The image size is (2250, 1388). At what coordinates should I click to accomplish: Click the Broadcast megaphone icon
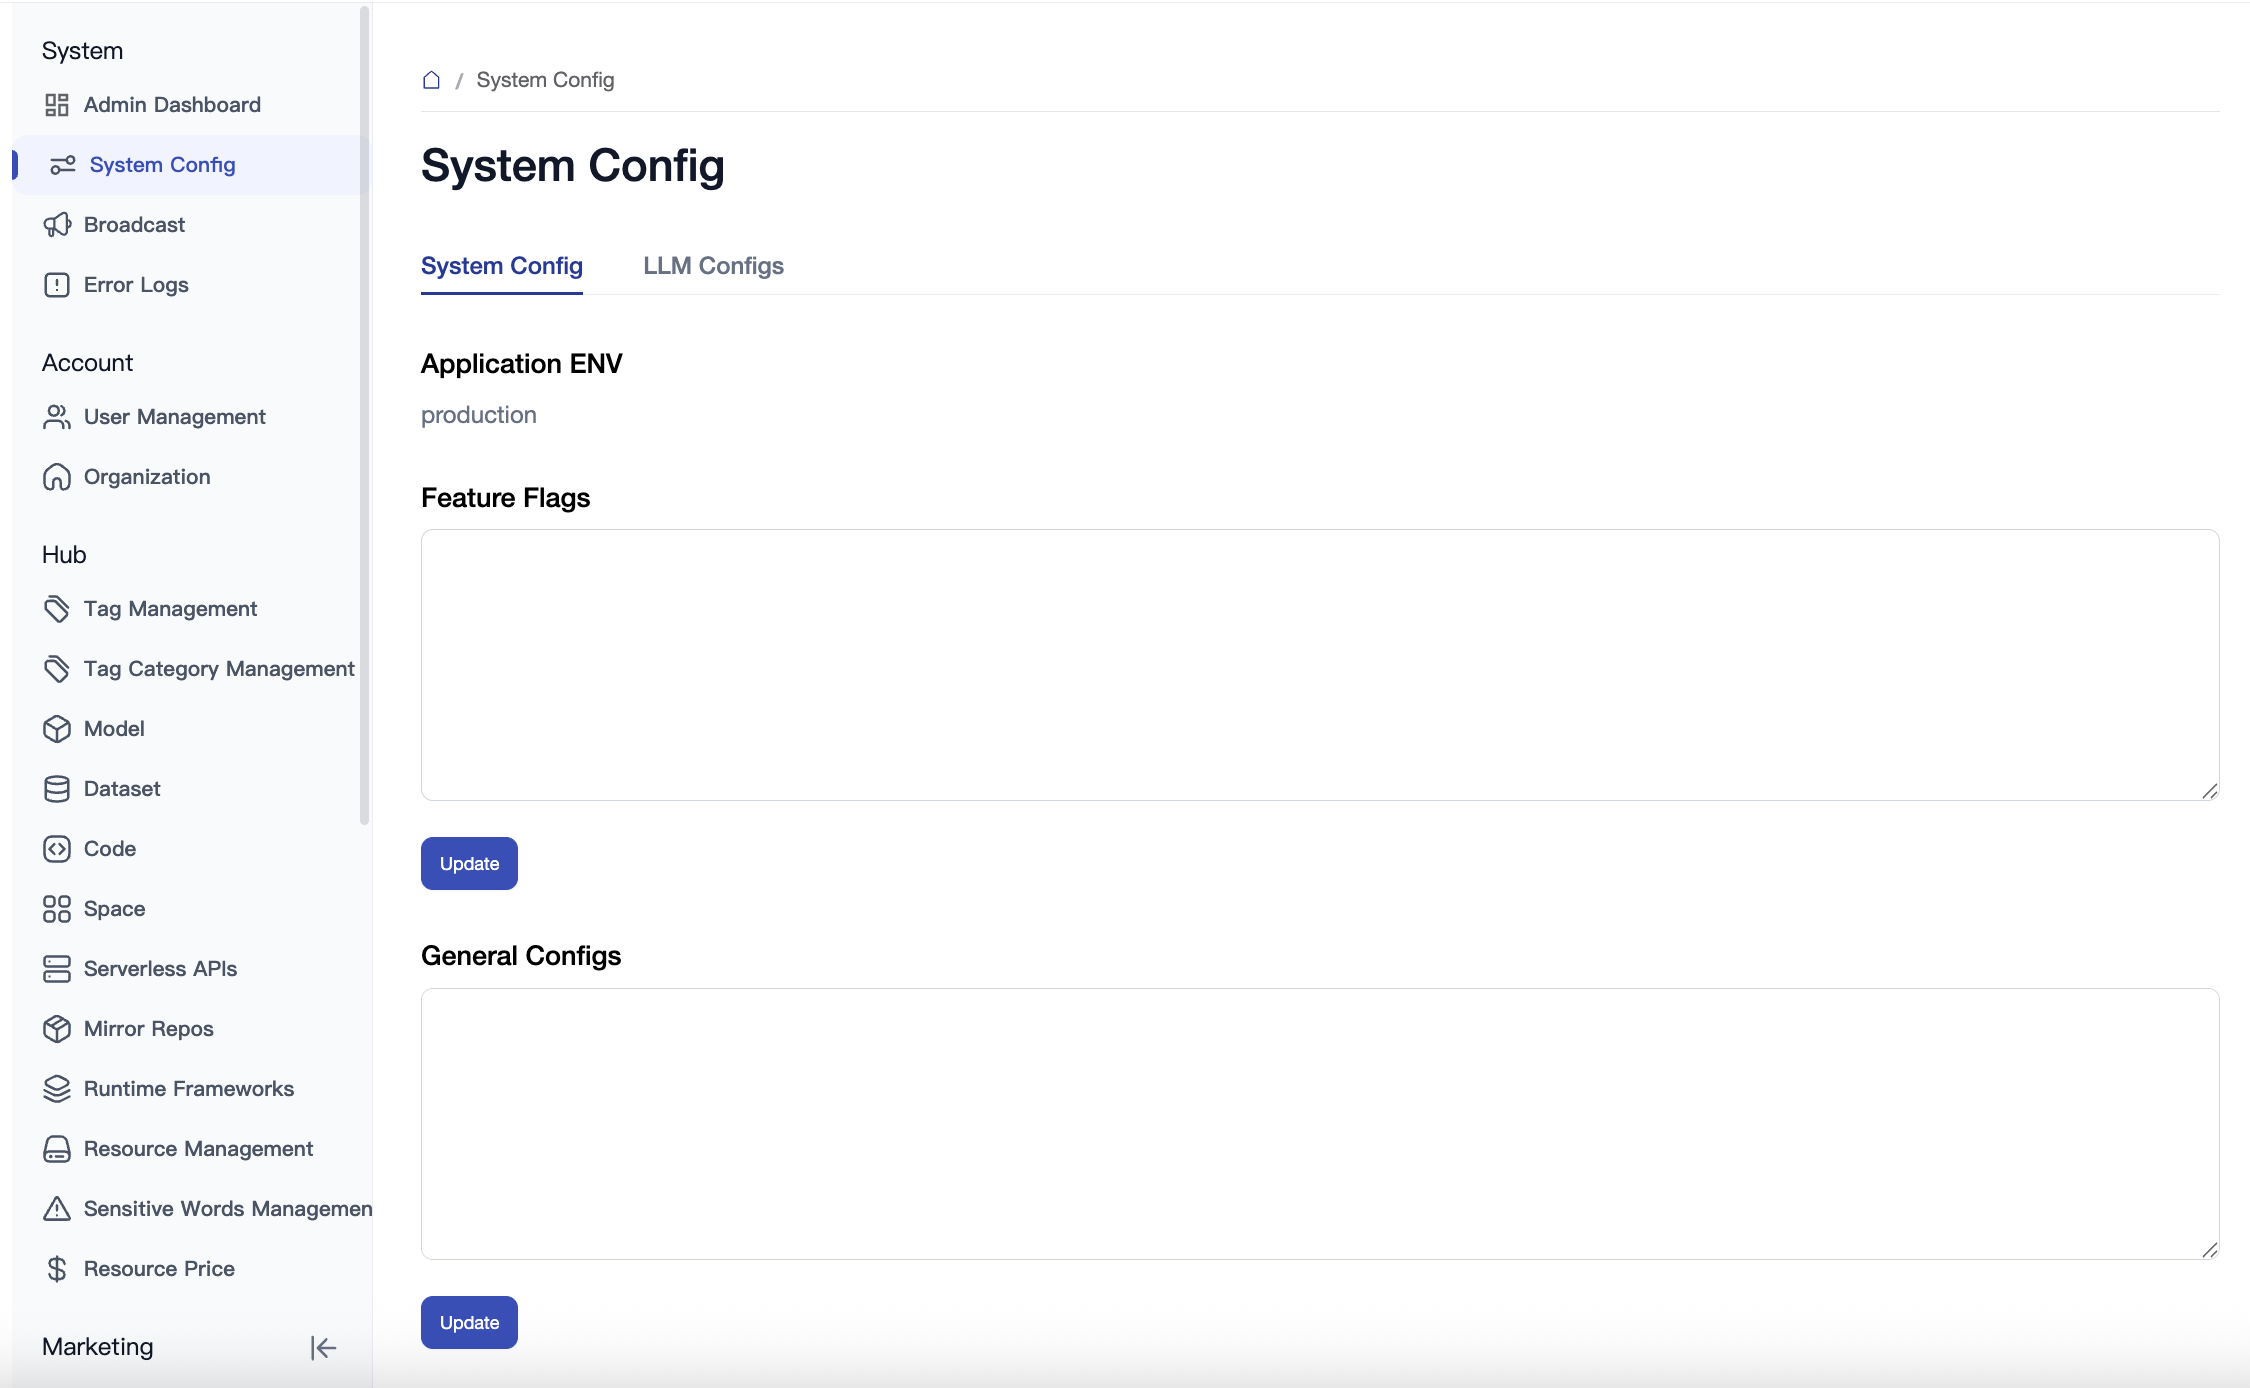[57, 225]
